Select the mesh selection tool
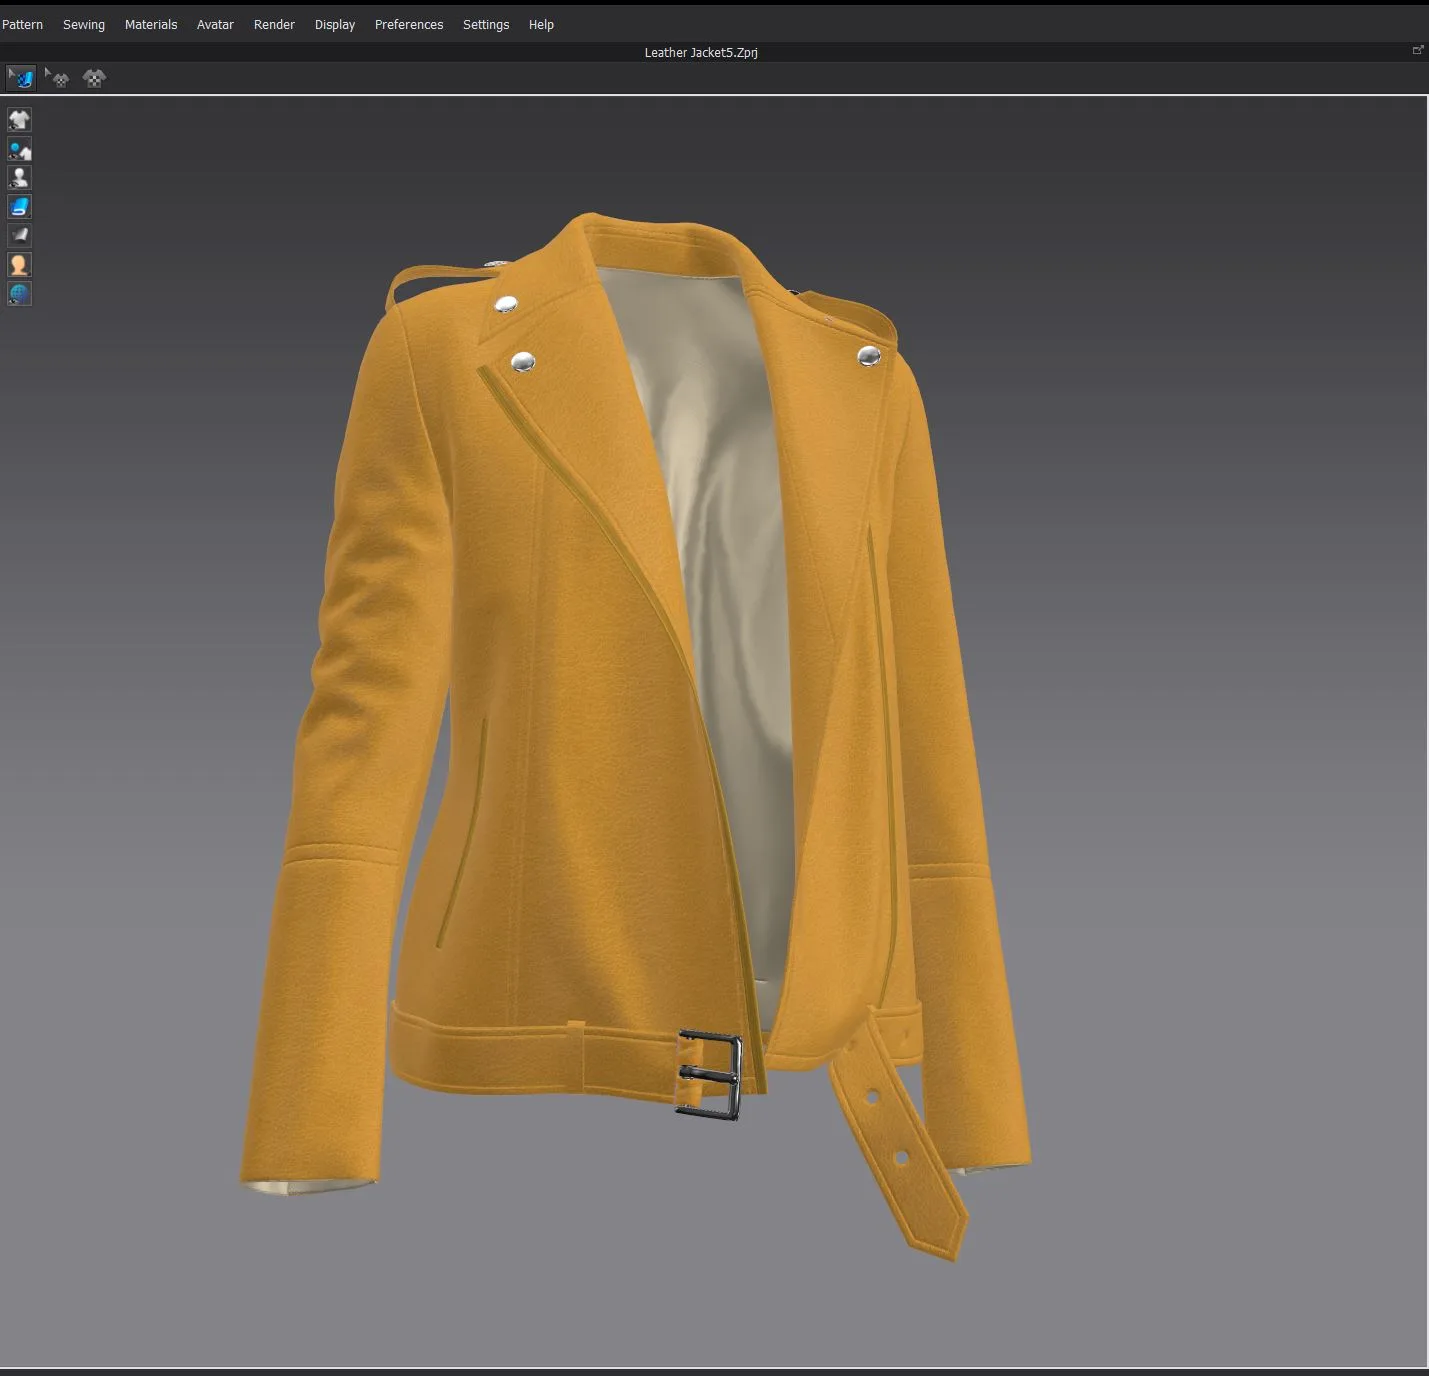1429x1376 pixels. pos(60,78)
